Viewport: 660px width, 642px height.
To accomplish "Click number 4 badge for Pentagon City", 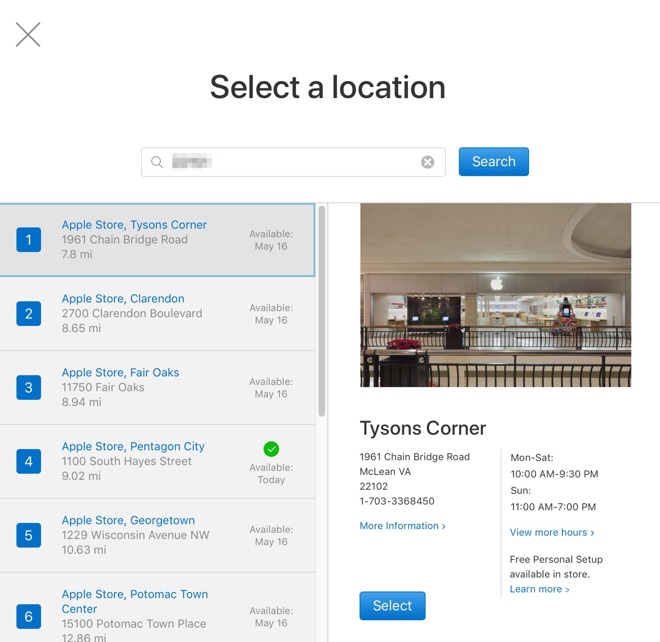I will [x=29, y=461].
